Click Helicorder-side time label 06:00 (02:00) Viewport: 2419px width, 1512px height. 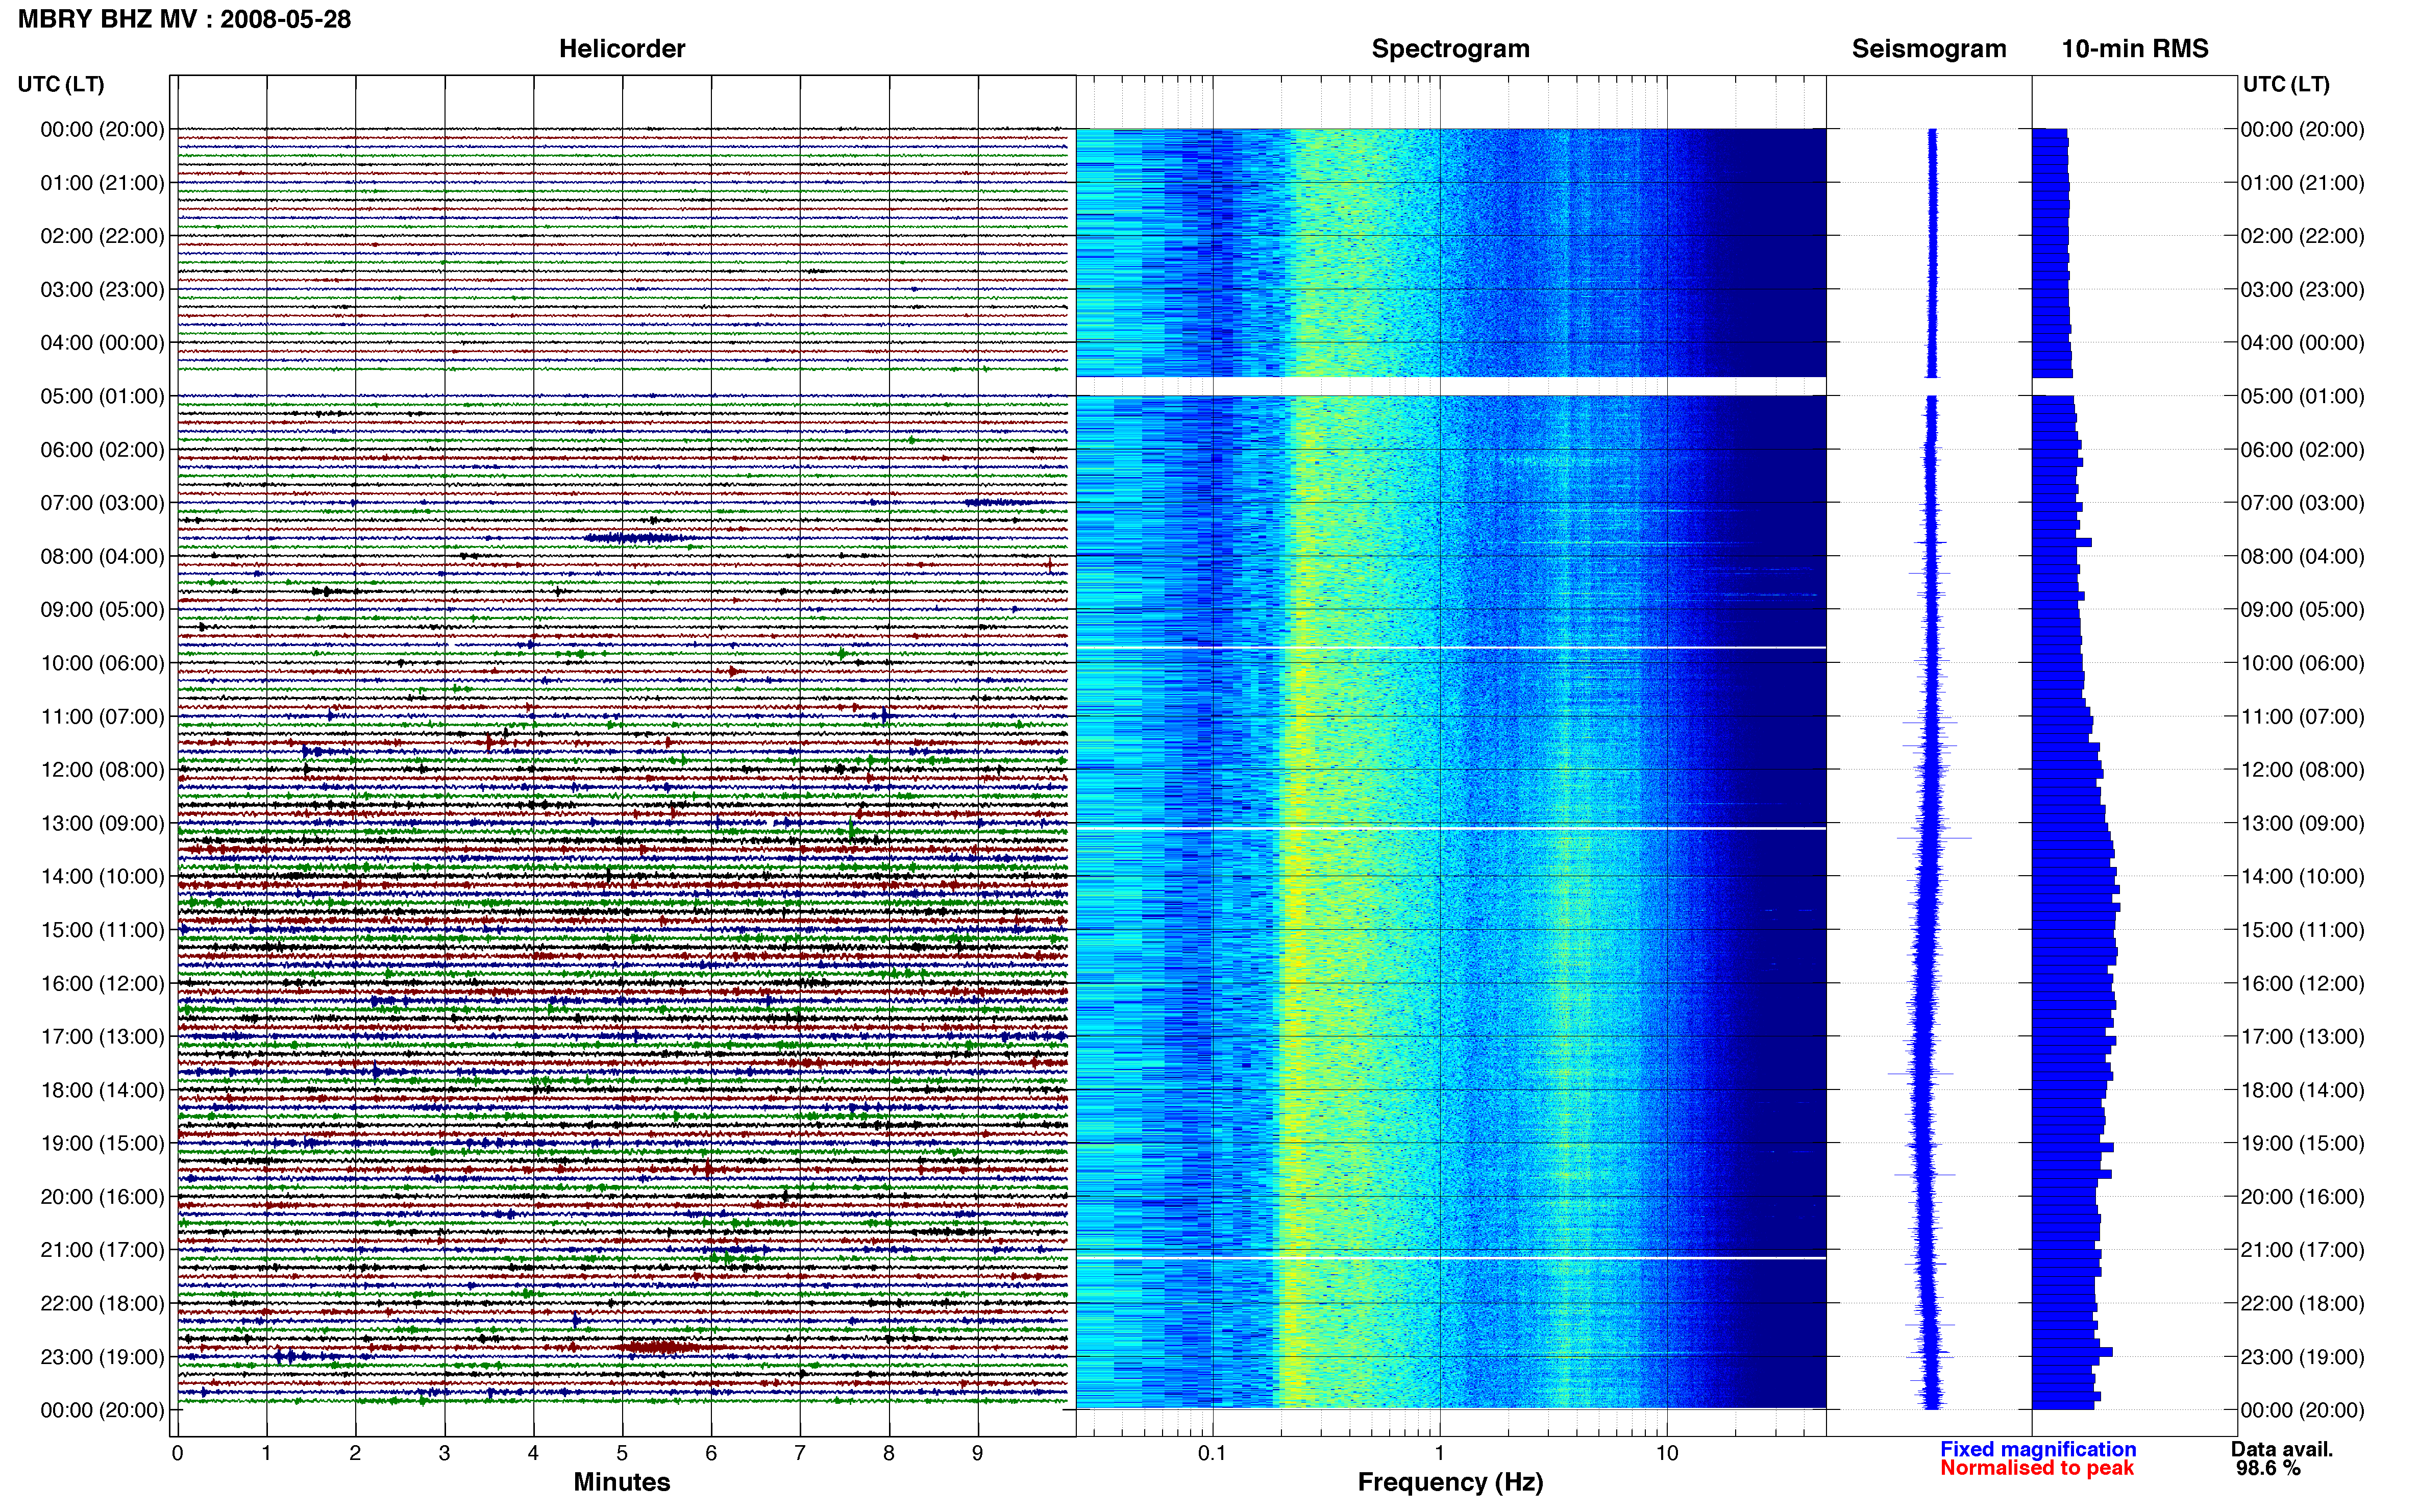coord(102,450)
